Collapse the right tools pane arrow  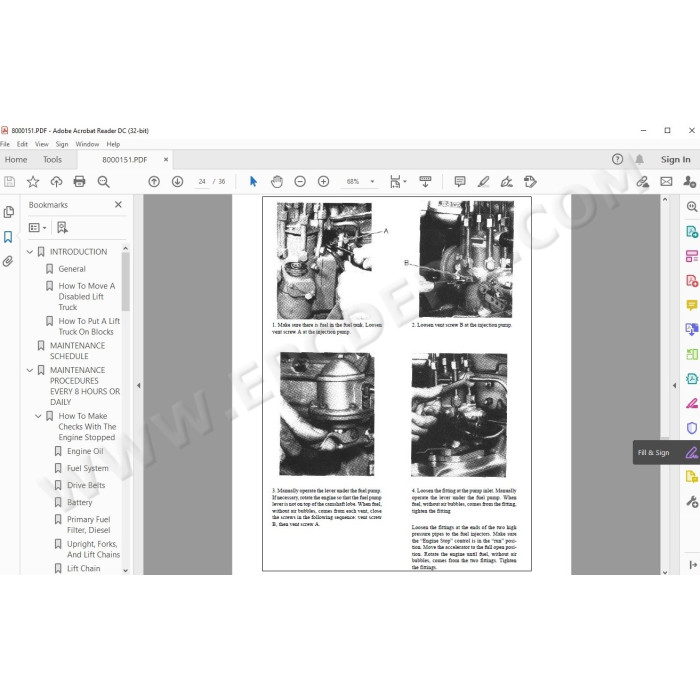675,385
